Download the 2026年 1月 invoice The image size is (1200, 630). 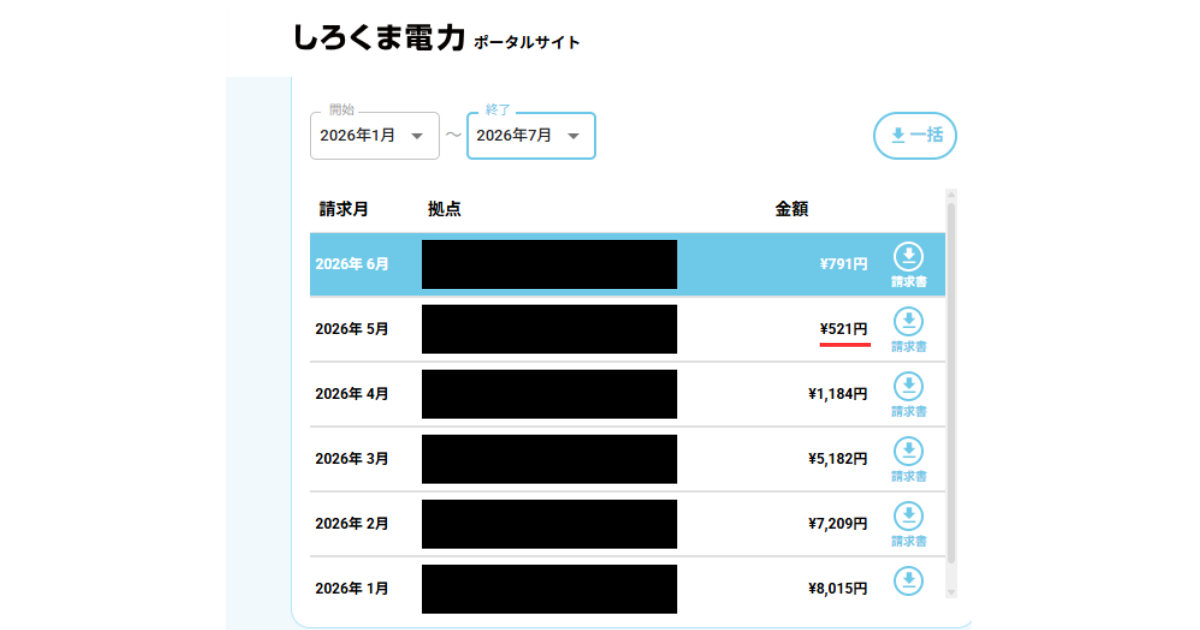(908, 581)
